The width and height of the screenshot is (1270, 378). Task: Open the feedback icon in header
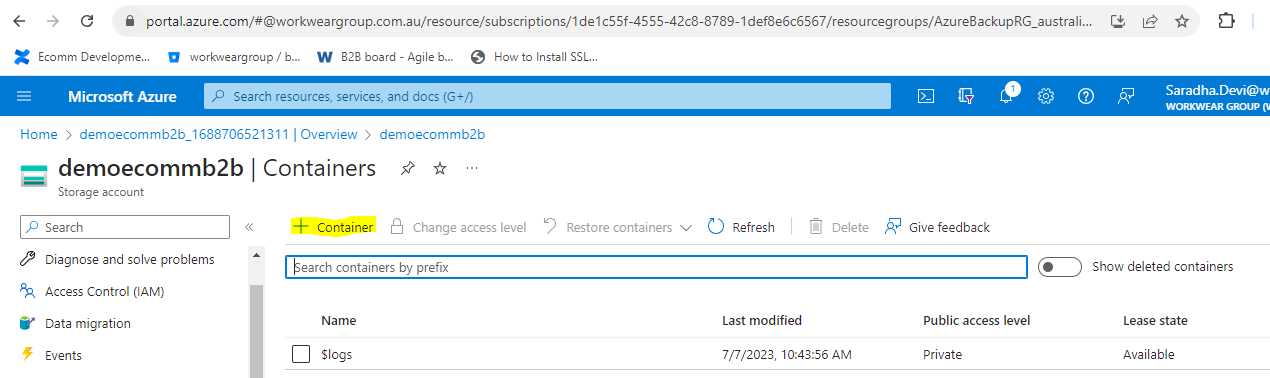[1126, 96]
